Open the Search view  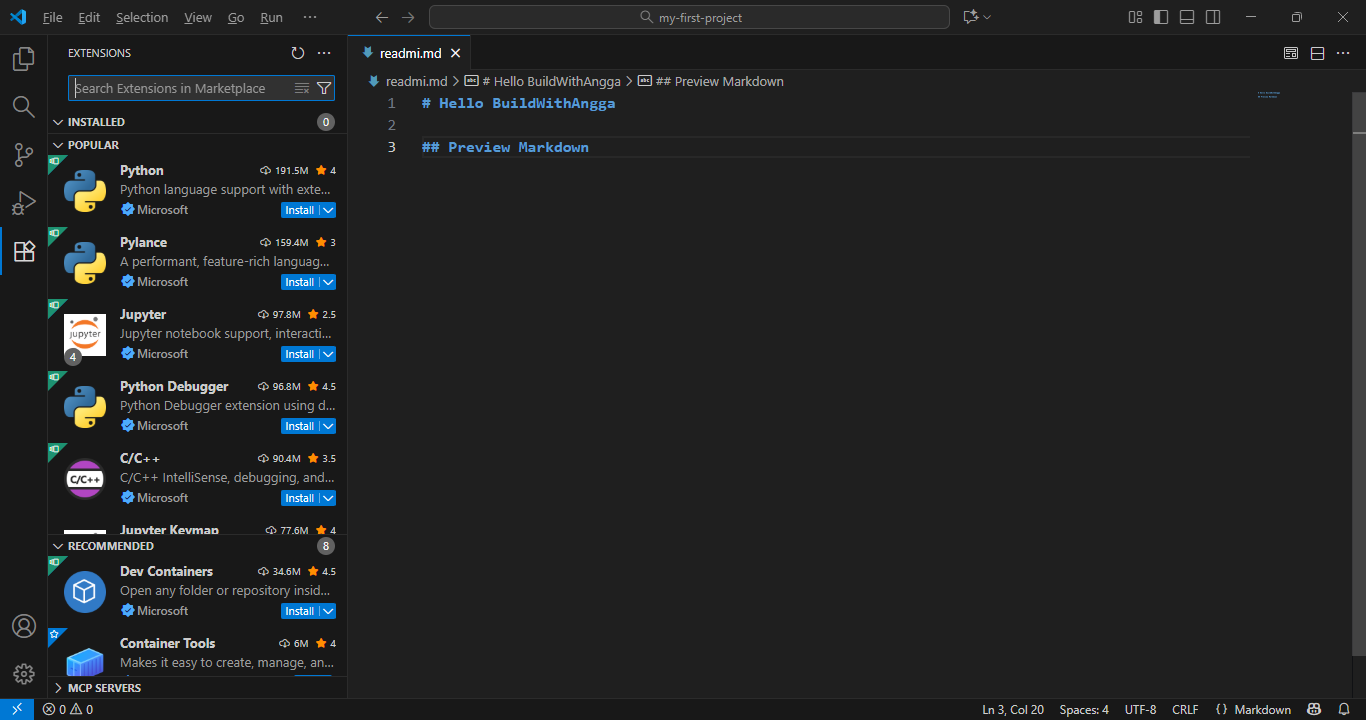pos(23,106)
